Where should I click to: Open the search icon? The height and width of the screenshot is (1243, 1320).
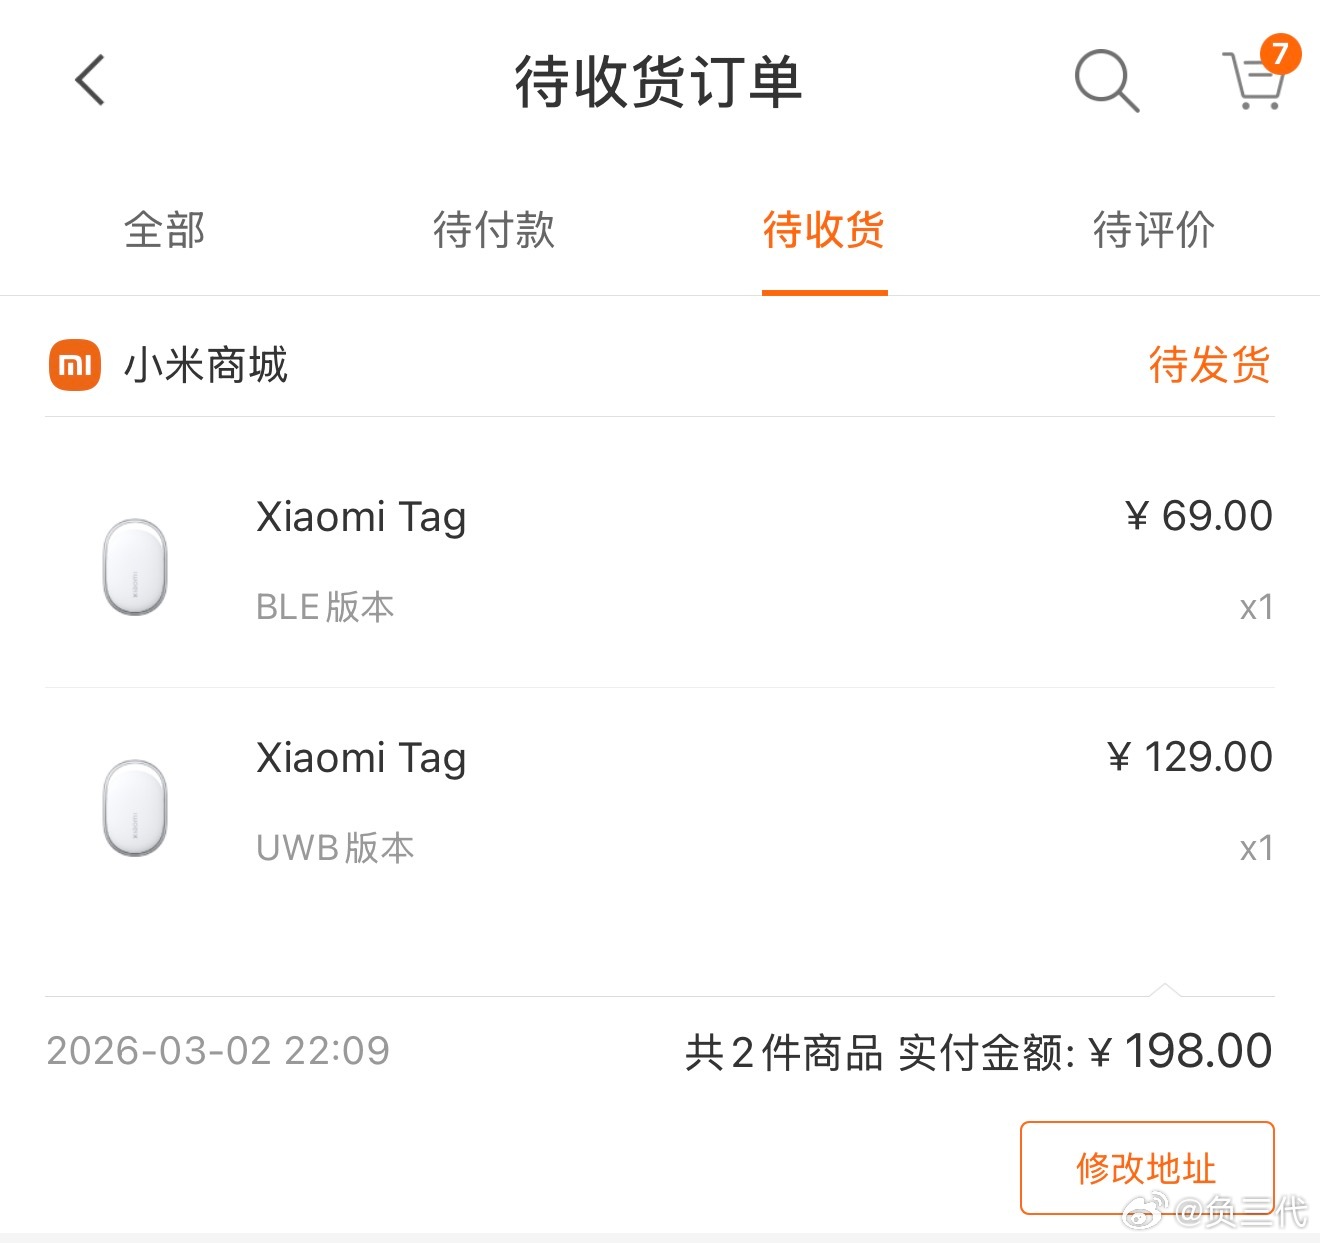point(1105,80)
